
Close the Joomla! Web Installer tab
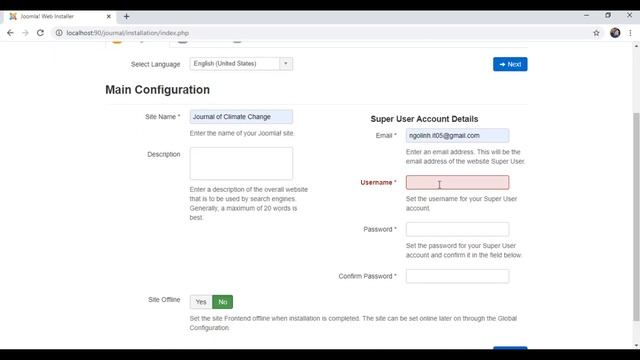click(109, 16)
